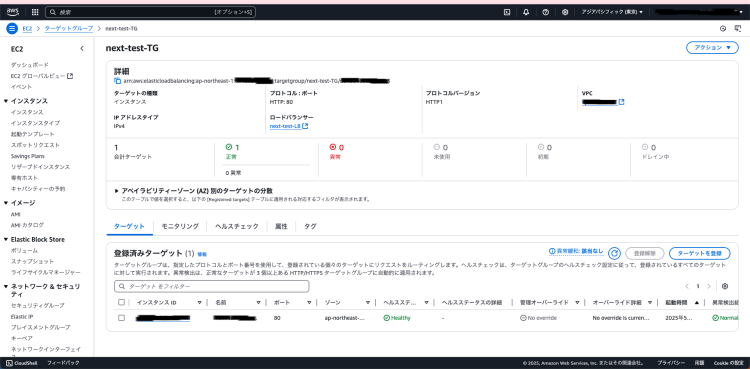Click the 登録解除 button
Viewport: 750px width, 369px height.
pyautogui.click(x=644, y=253)
